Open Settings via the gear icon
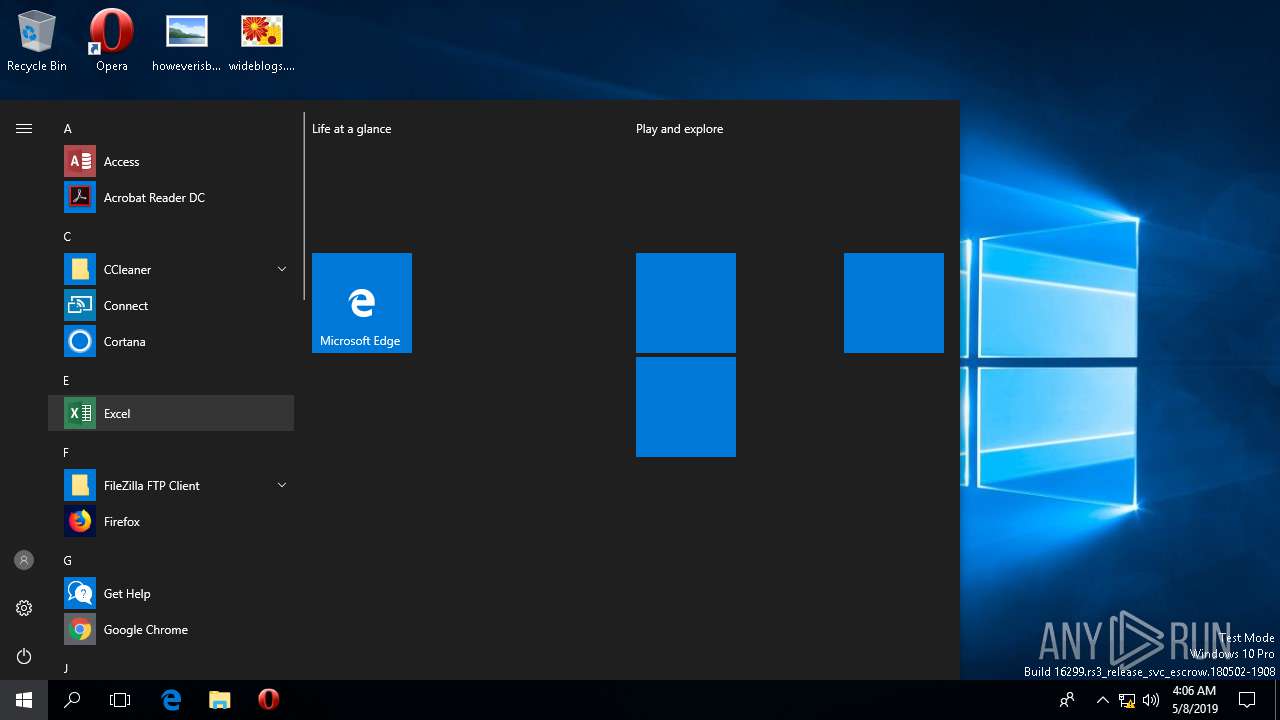The width and height of the screenshot is (1280, 720). (x=24, y=608)
